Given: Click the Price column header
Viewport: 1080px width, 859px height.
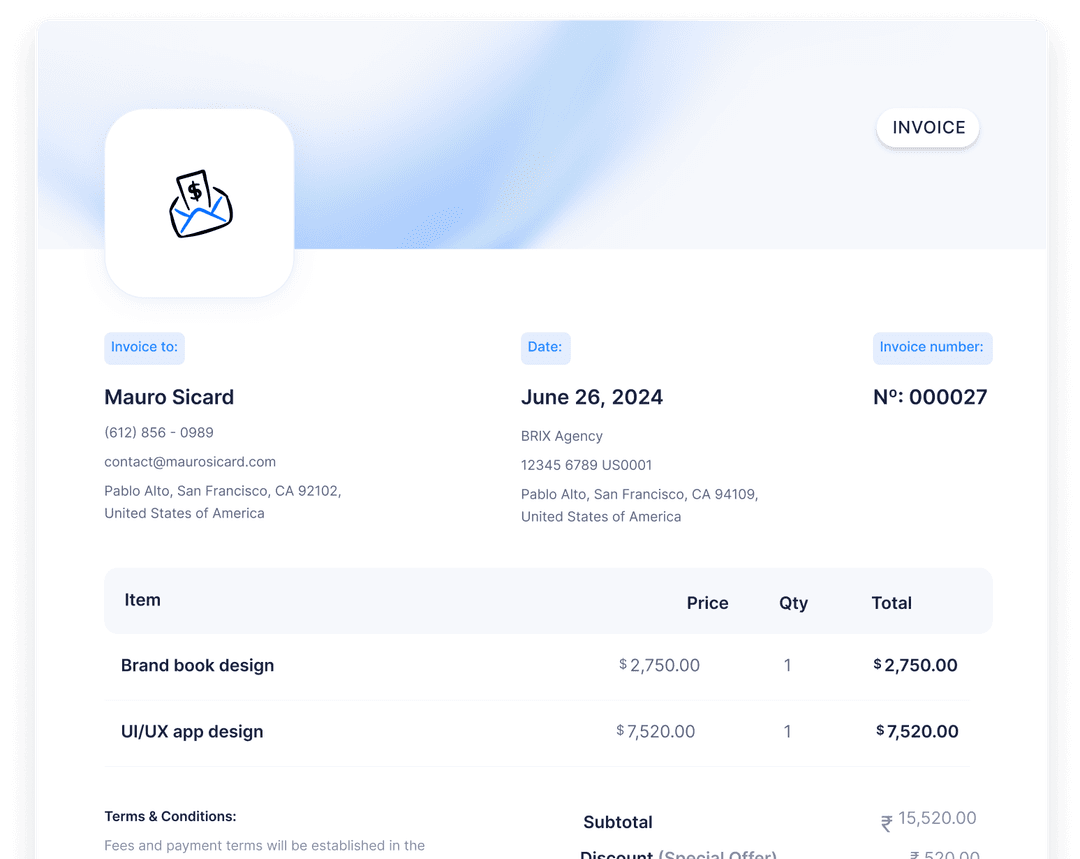Looking at the screenshot, I should pyautogui.click(x=707, y=603).
